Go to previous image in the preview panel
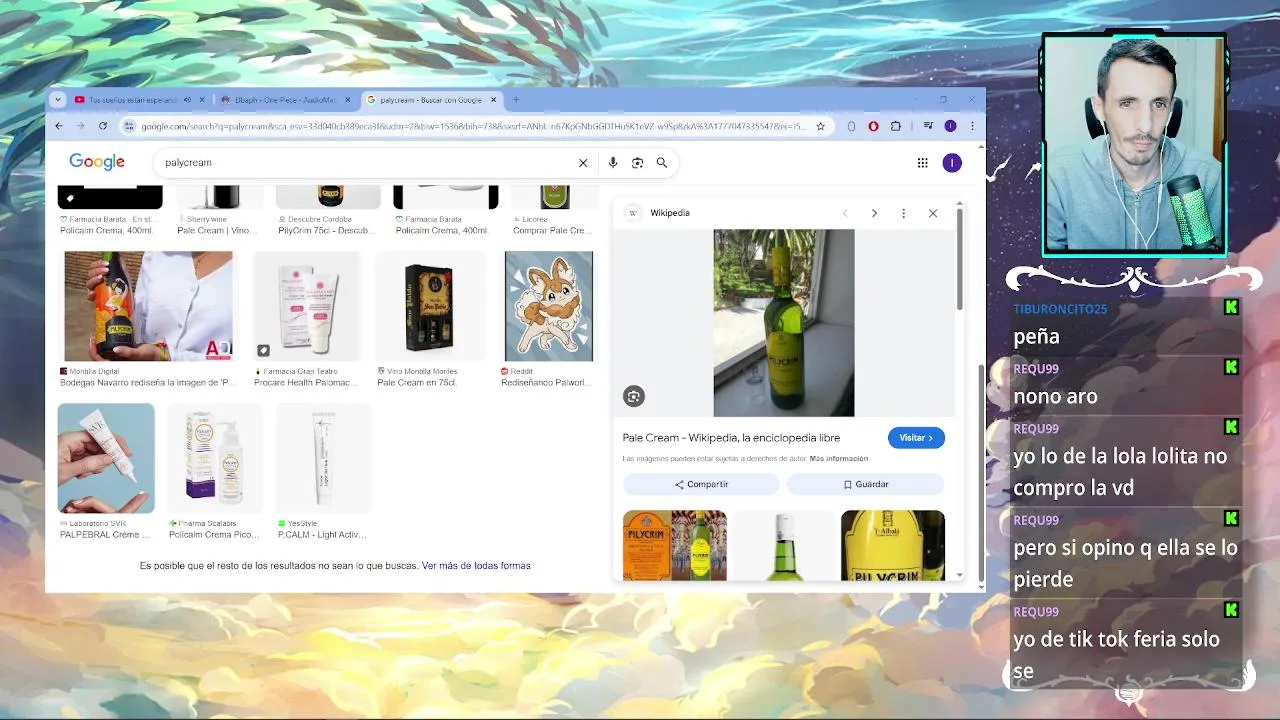The image size is (1280, 720). pyautogui.click(x=845, y=213)
